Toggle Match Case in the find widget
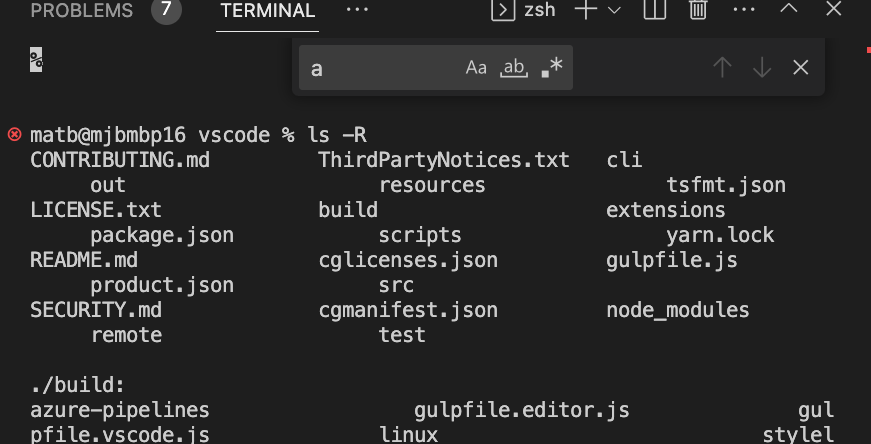This screenshot has width=871, height=444. 476,68
